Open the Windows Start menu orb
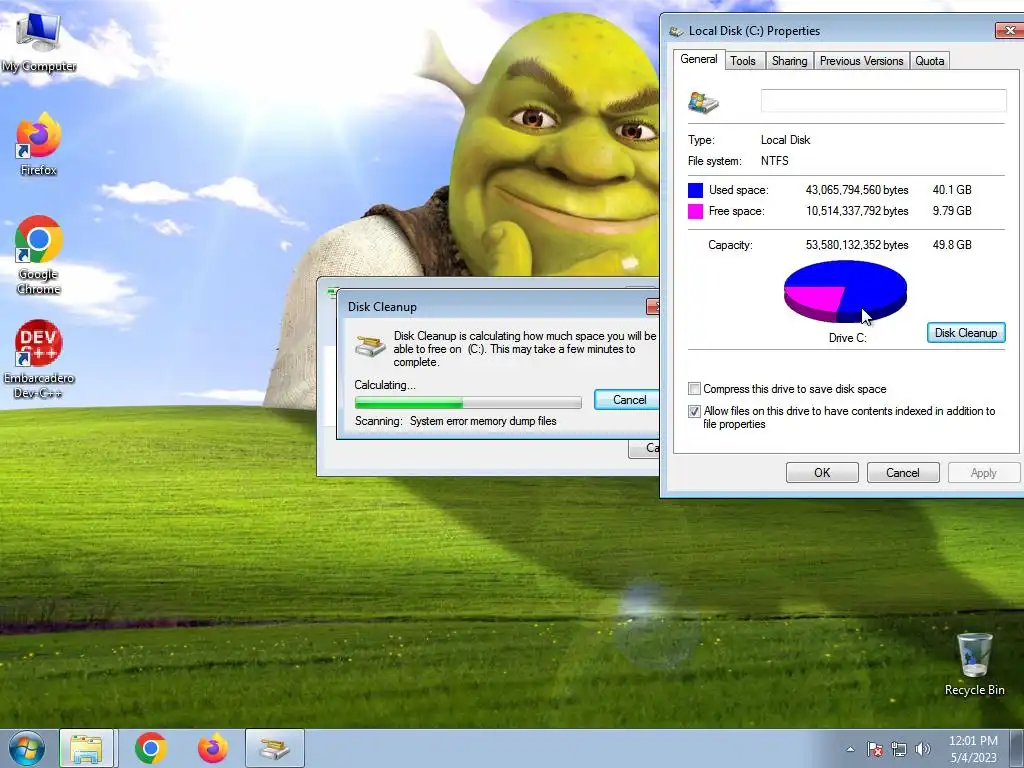1024x768 pixels. pos(27,748)
